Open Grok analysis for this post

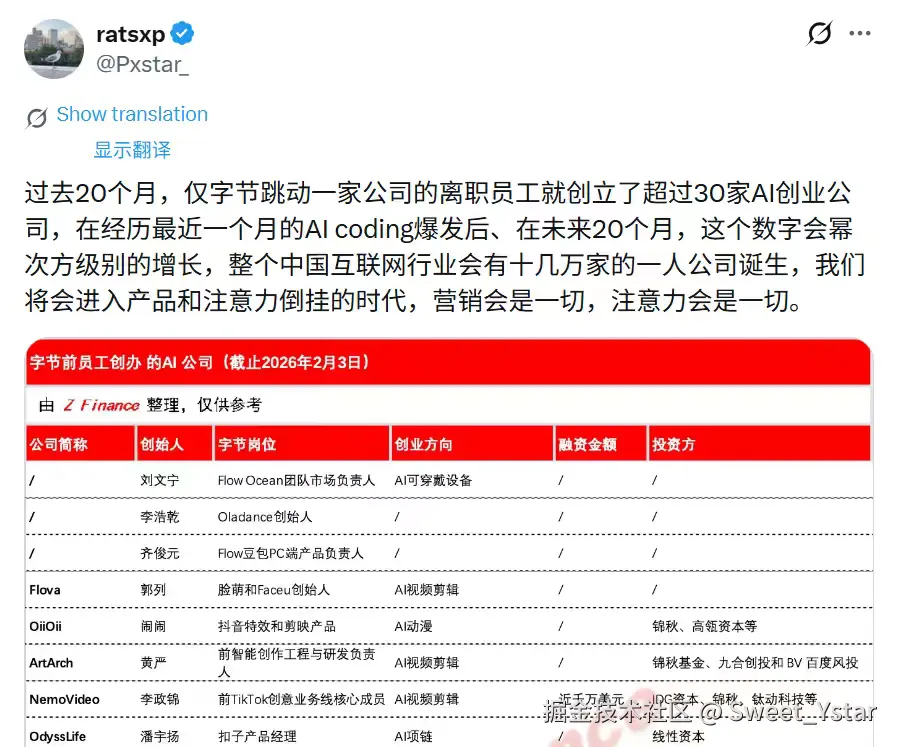(x=819, y=33)
